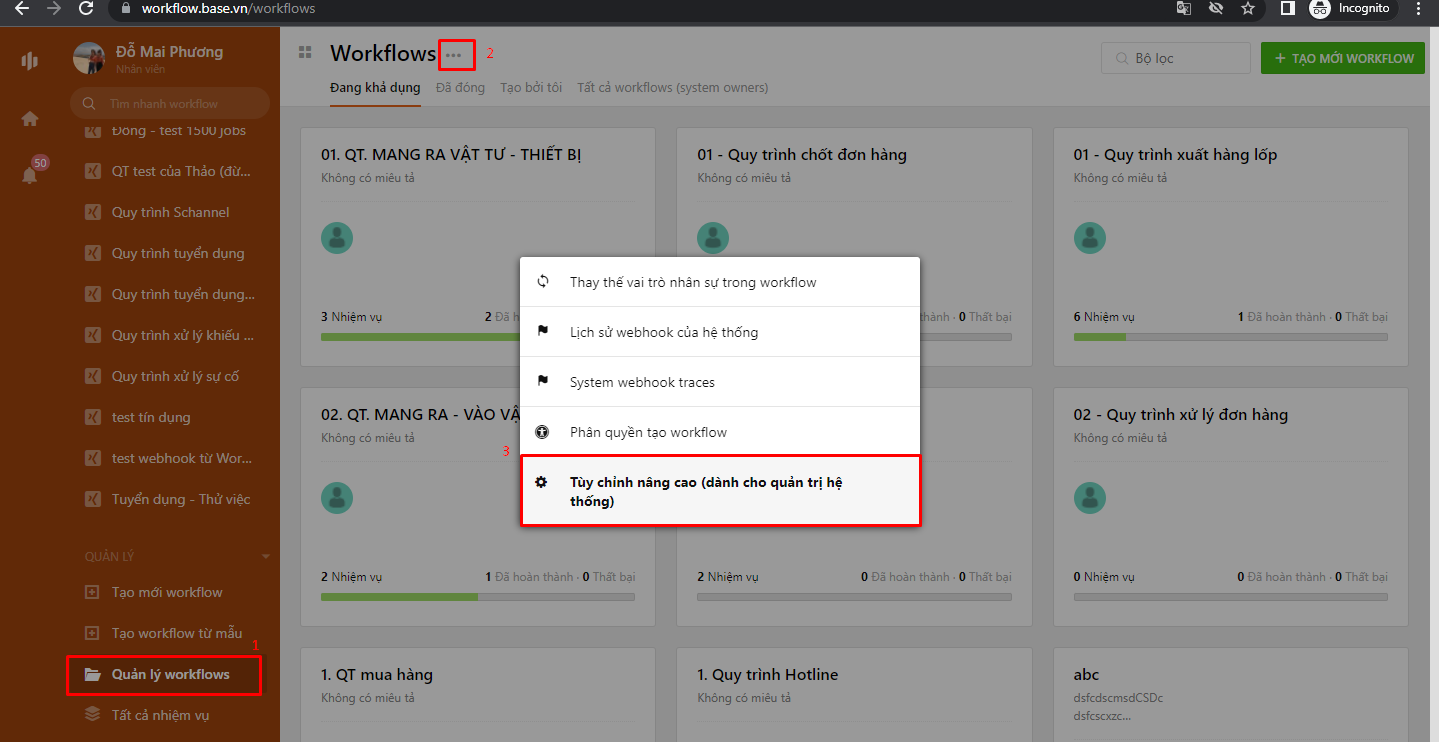This screenshot has width=1439, height=742.
Task: Click the Incognito profile icon
Action: pyautogui.click(x=1320, y=8)
